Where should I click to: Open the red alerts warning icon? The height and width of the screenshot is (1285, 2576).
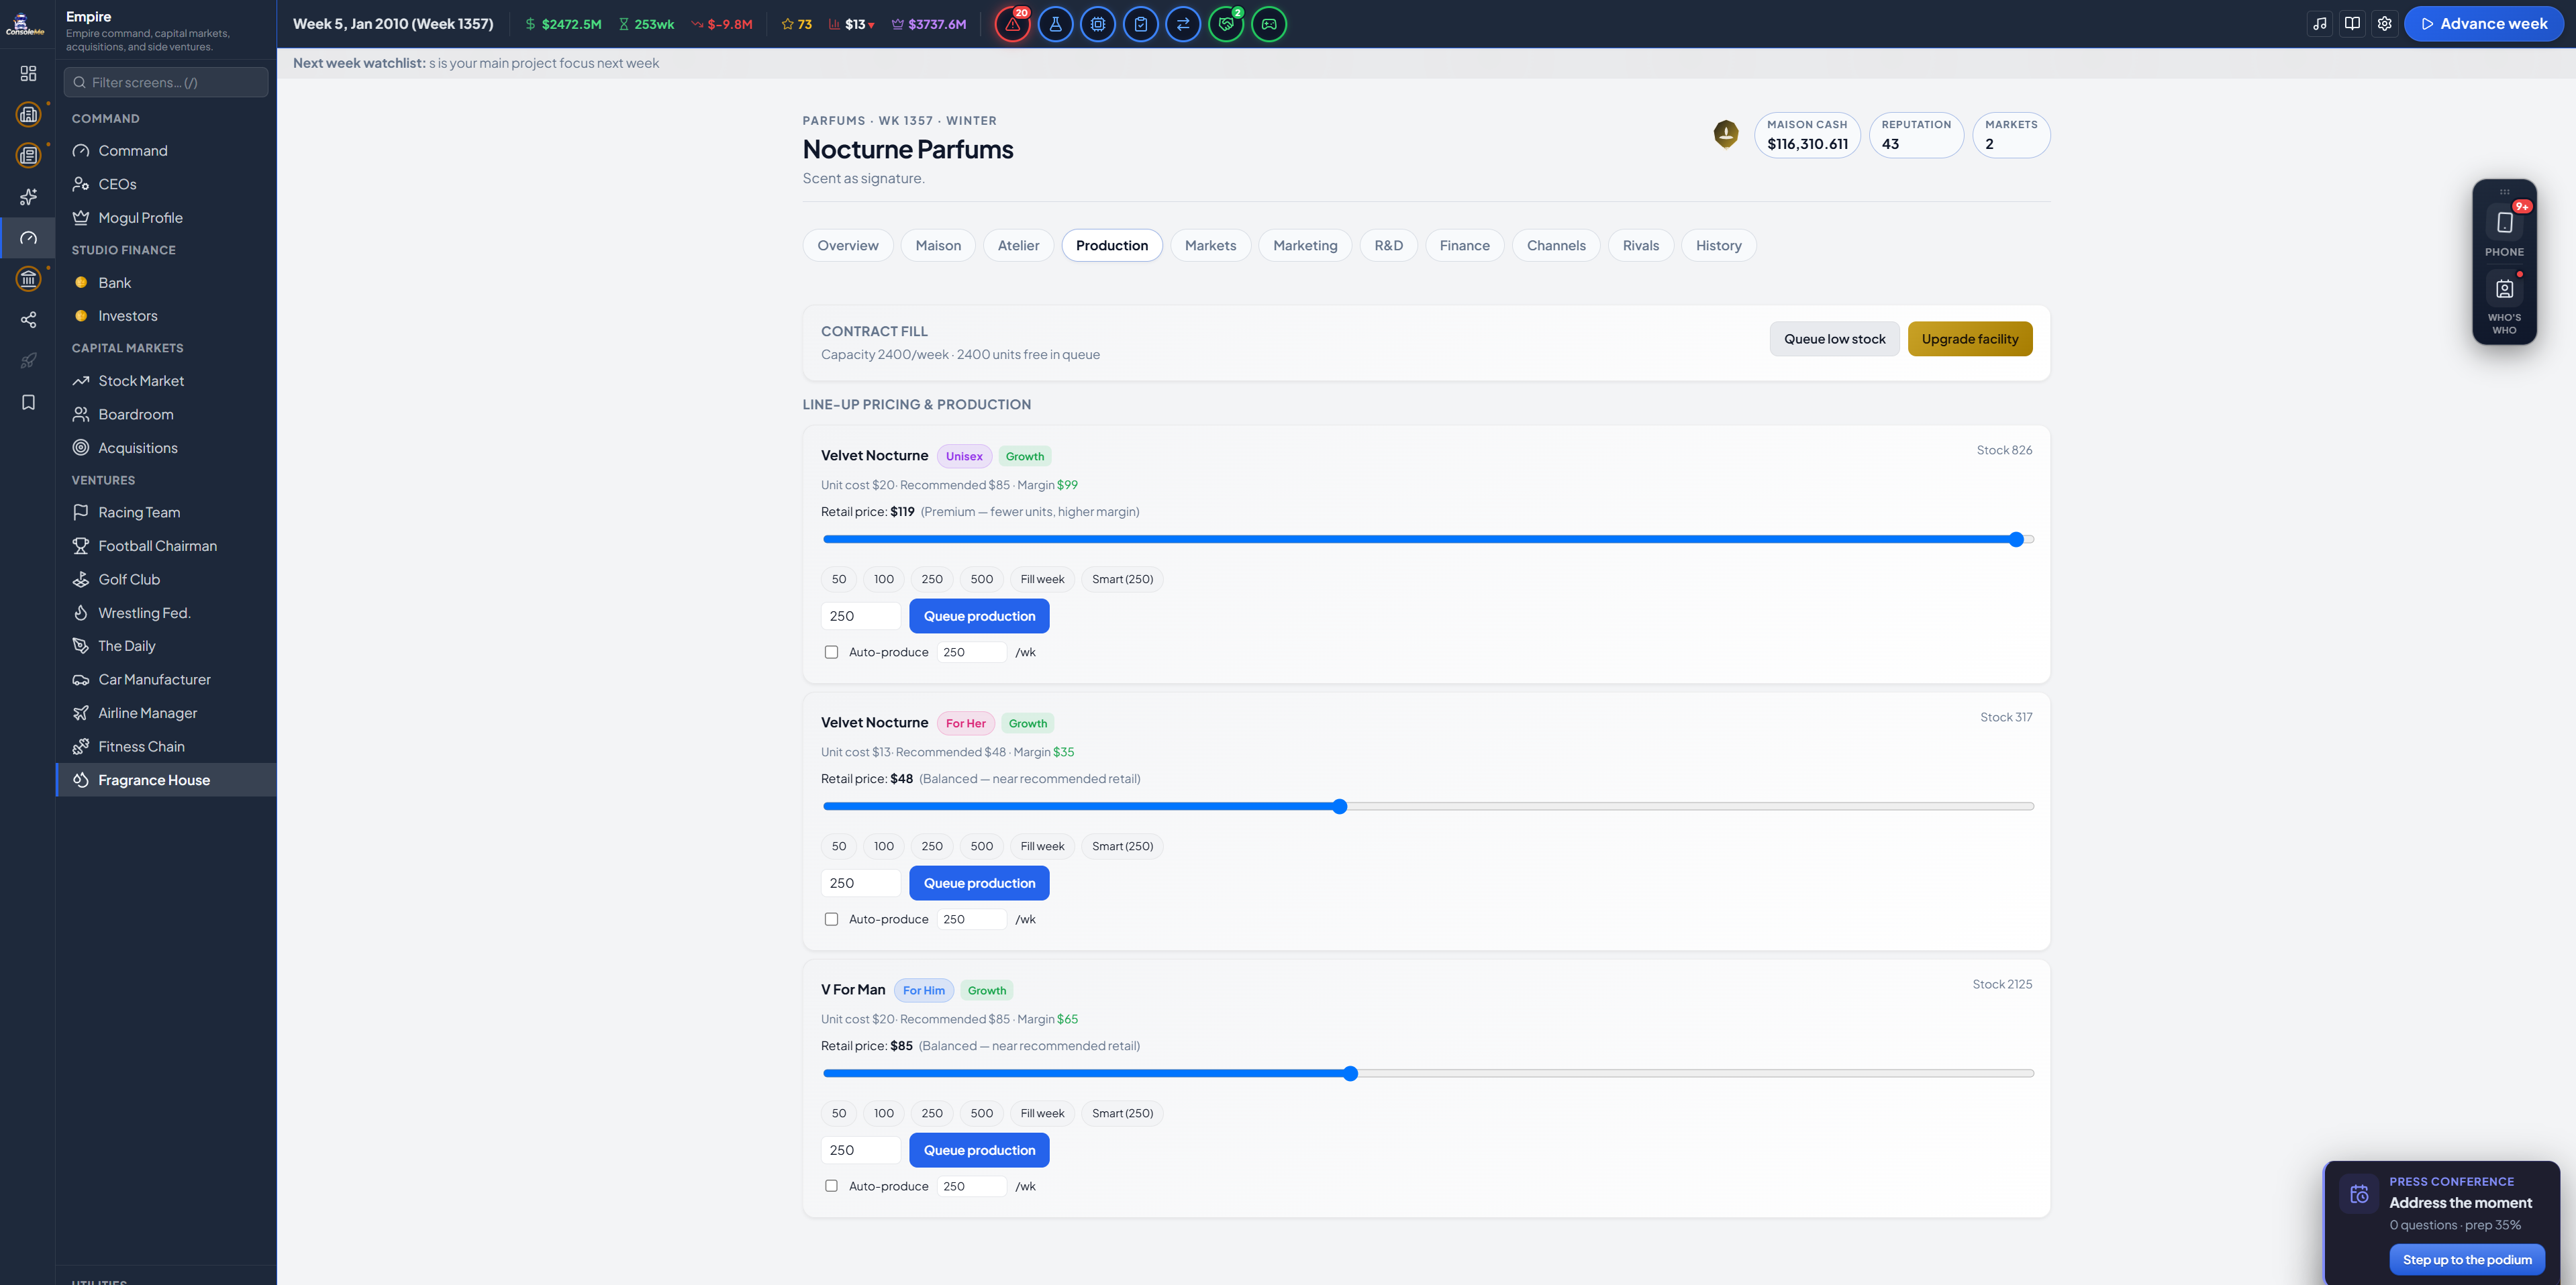click(1012, 24)
